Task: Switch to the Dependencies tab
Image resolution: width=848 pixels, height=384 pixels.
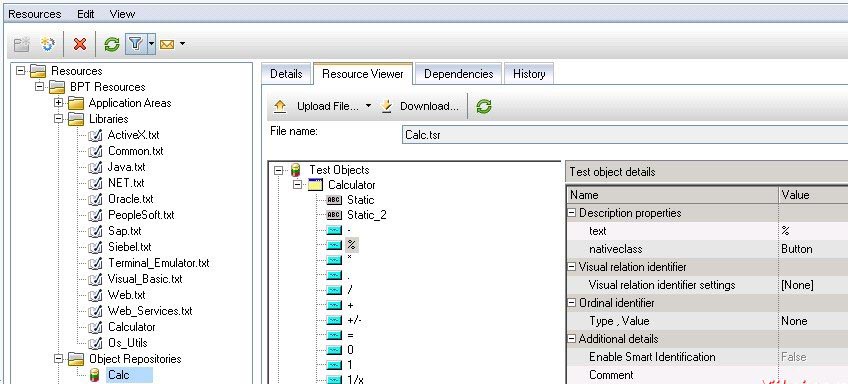Action: 458,74
